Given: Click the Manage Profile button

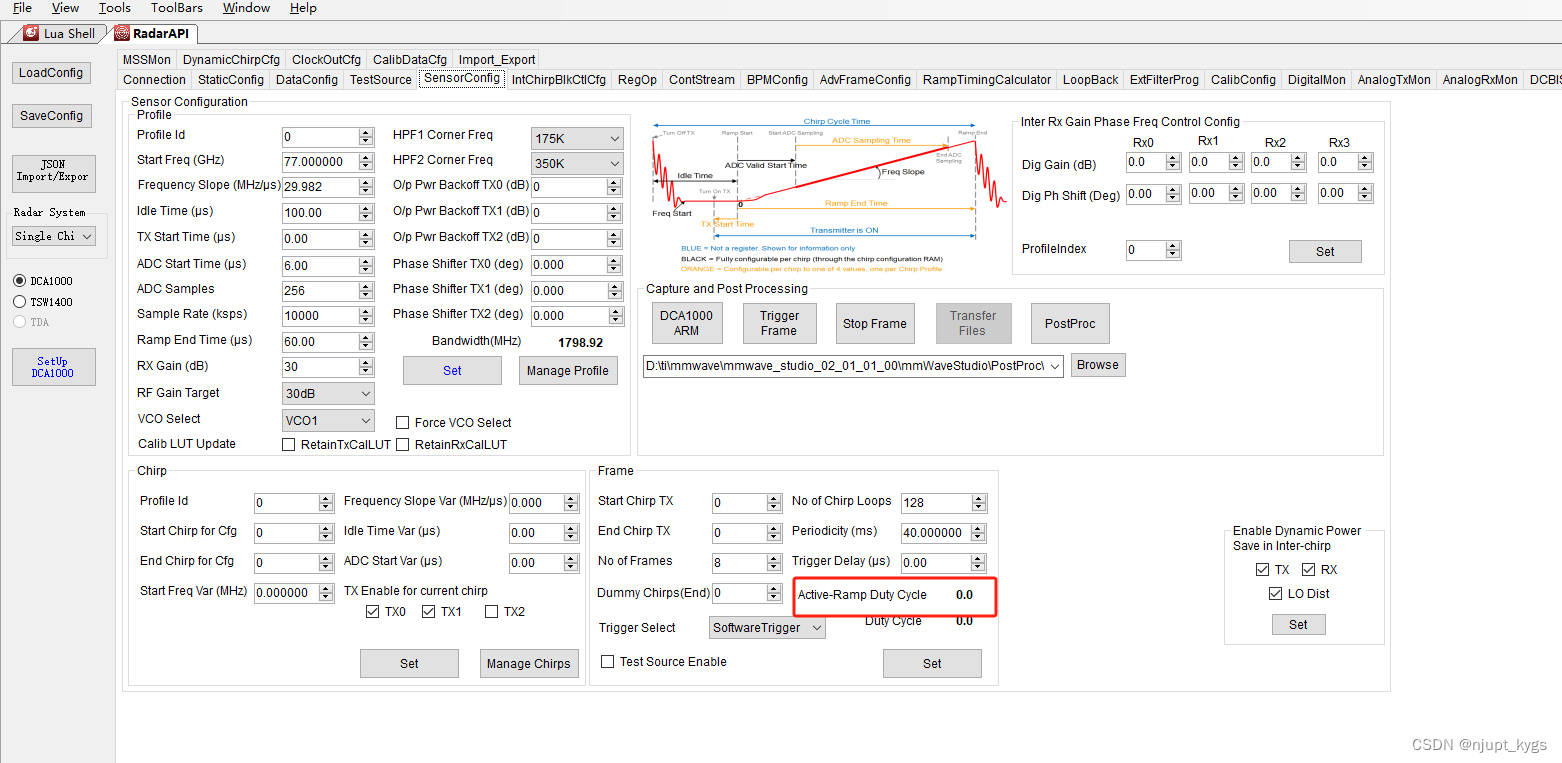Looking at the screenshot, I should click(568, 371).
